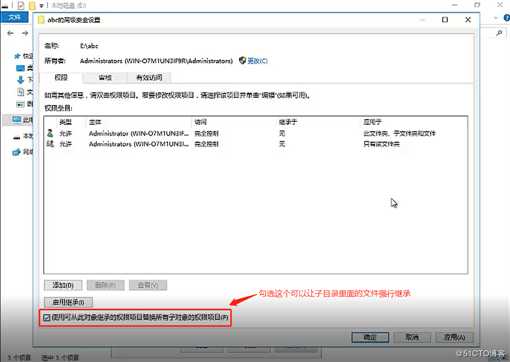The width and height of the screenshot is (510, 362).
Task: Click folder icon in Explorer title bar
Action: click(32, 5)
